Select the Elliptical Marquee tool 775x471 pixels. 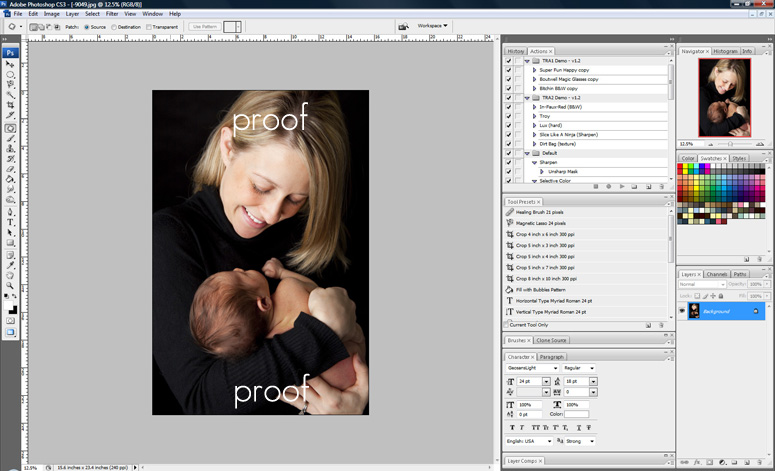pyautogui.click(x=10, y=75)
